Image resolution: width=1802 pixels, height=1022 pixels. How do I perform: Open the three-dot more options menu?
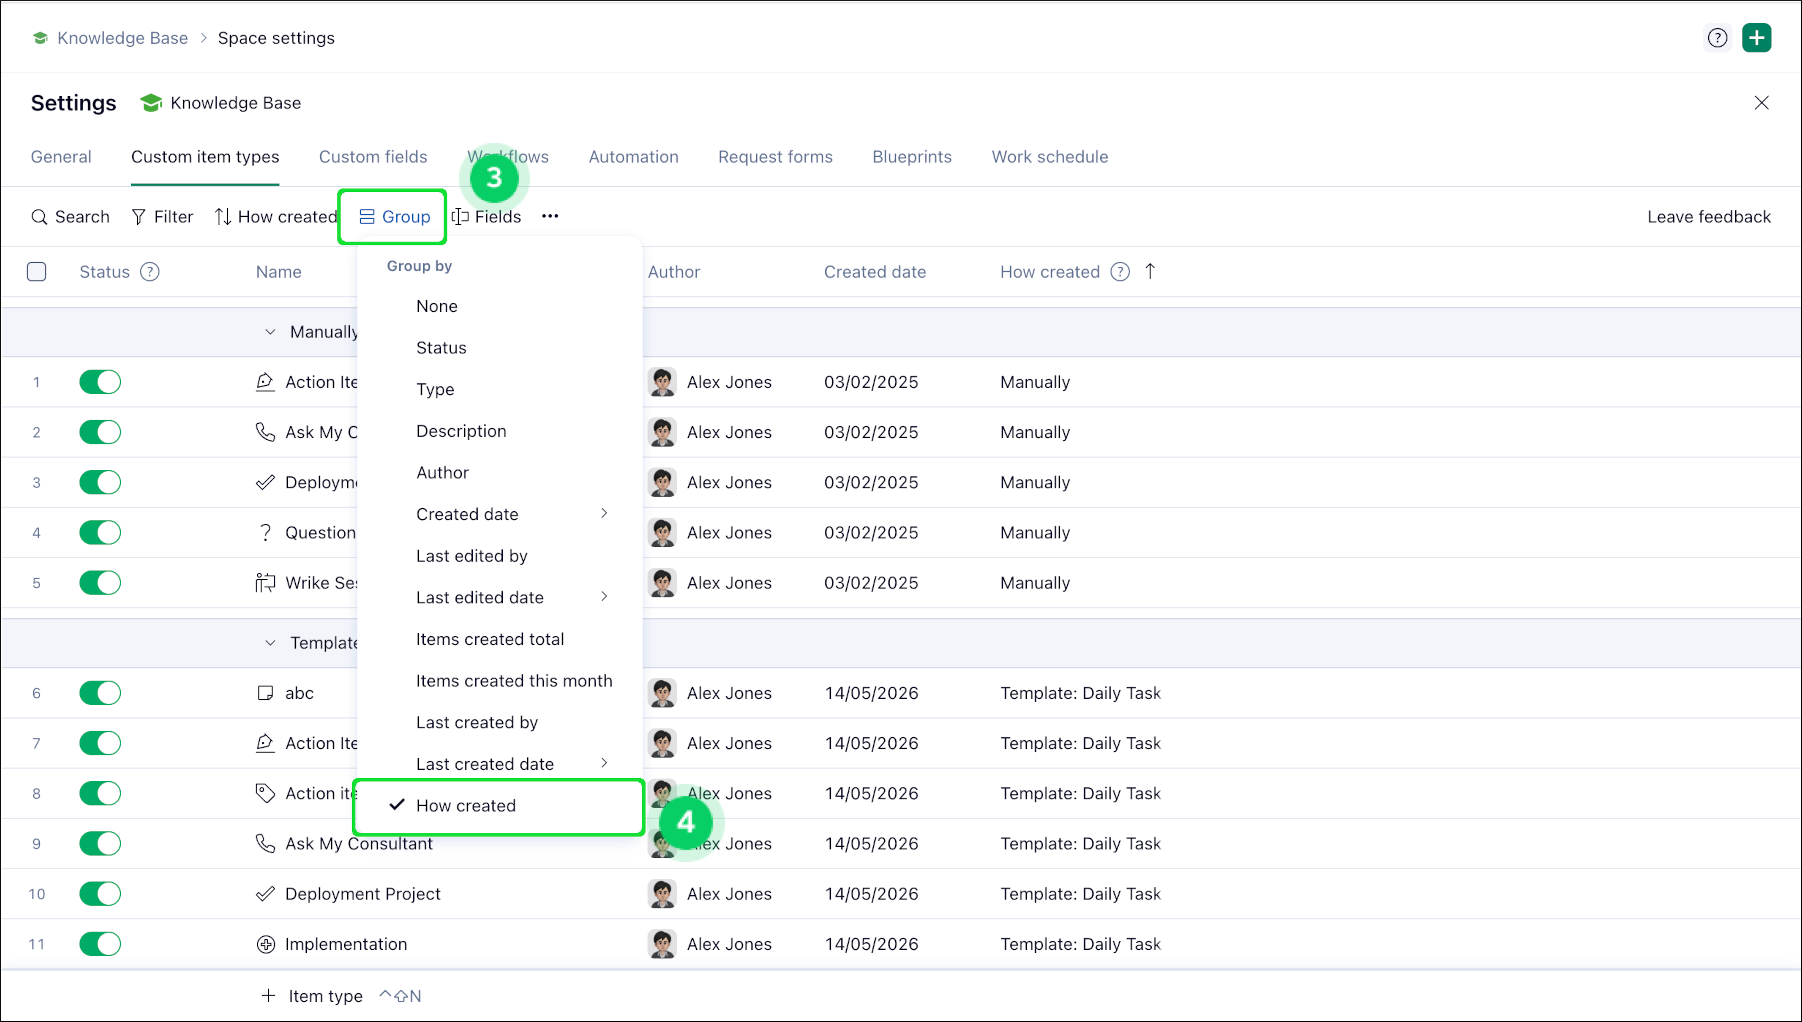[x=550, y=216]
